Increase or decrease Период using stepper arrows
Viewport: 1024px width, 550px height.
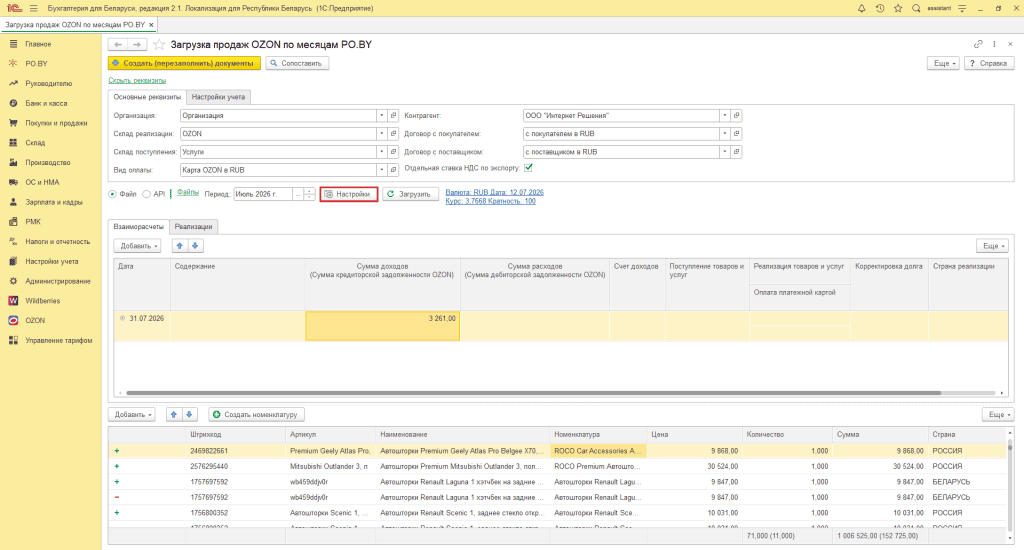(x=310, y=194)
